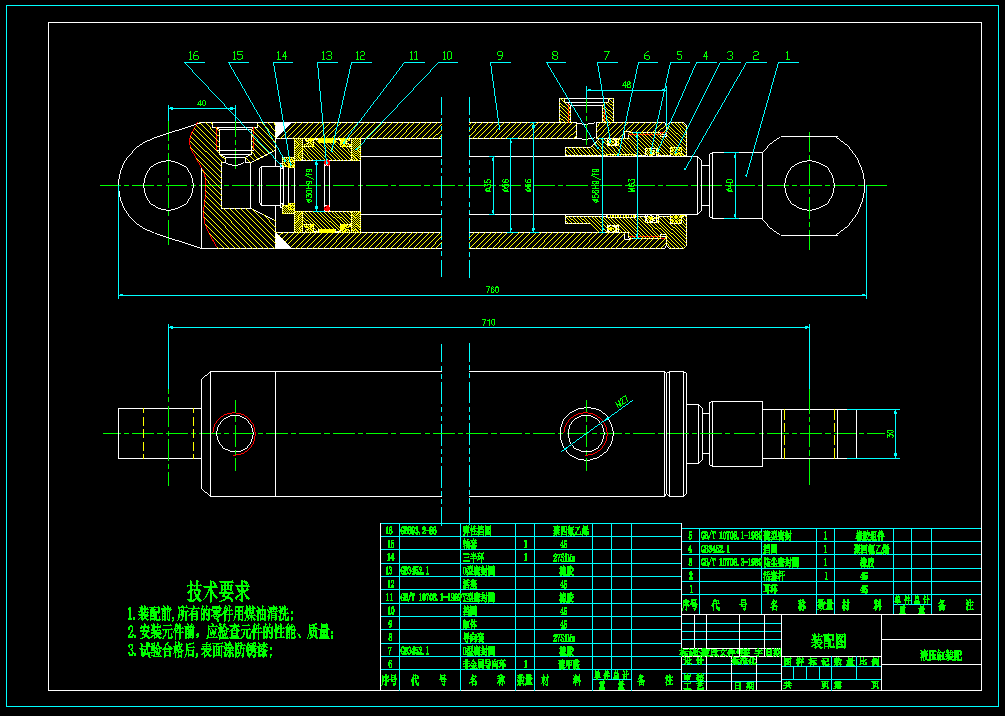Click the row number 9 cell in the parts table
Screen dimensions: 1005x716
[390, 624]
